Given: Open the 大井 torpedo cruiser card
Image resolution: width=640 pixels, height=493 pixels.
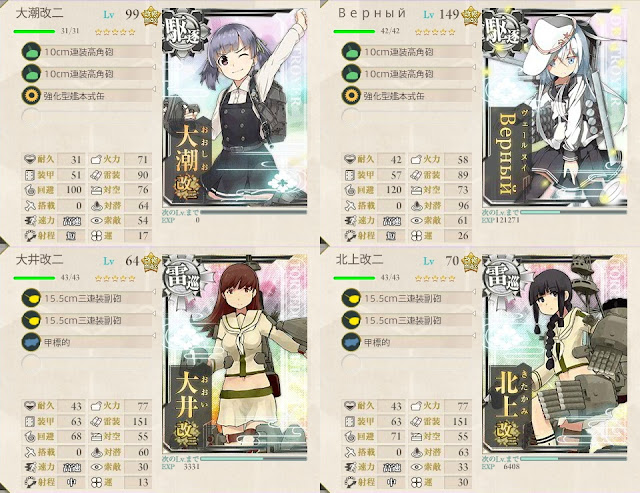Looking at the screenshot, I should 235,354.
